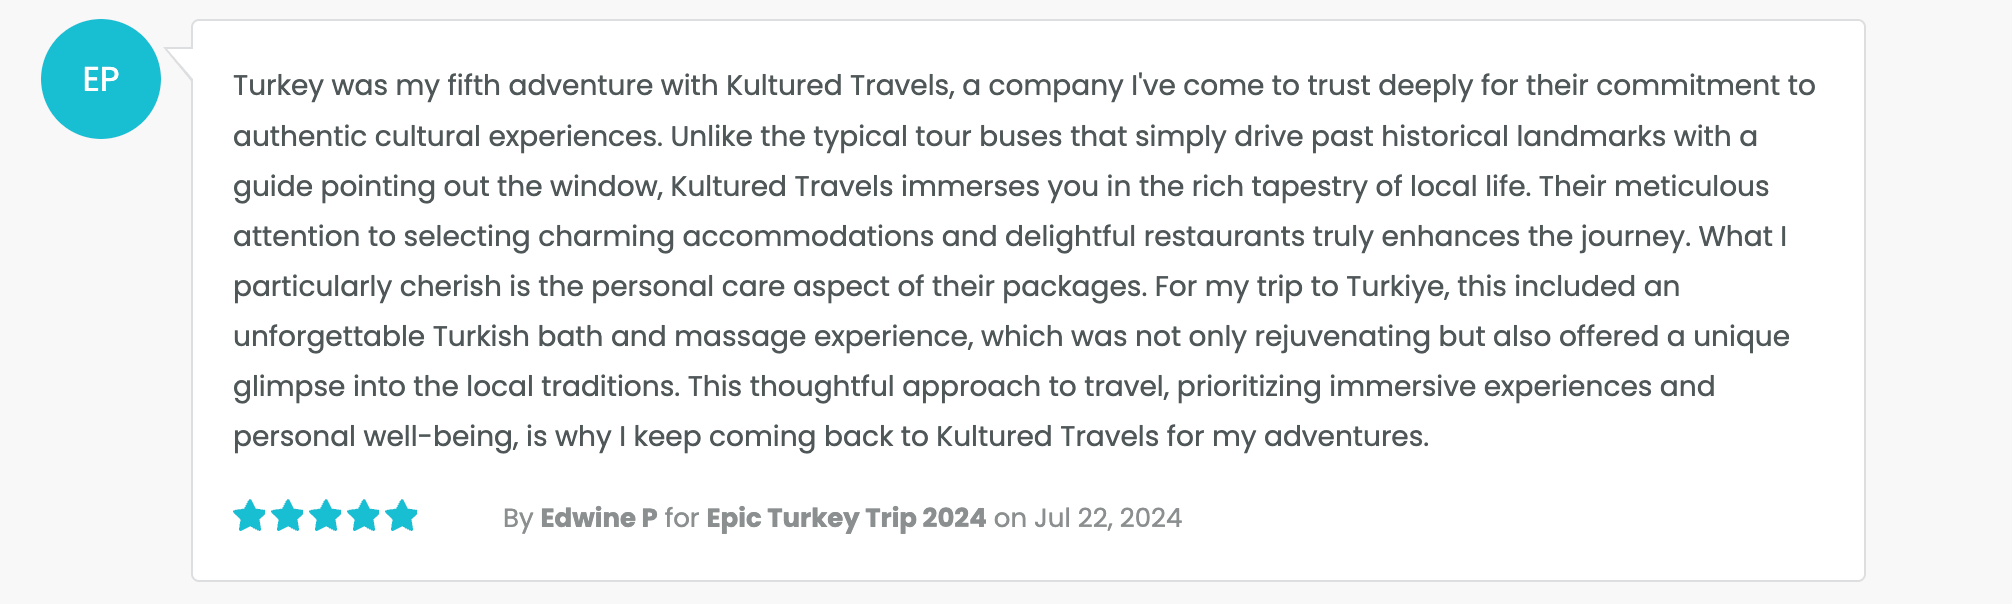Select the third rating star
Image resolution: width=2012 pixels, height=604 pixels.
click(325, 516)
